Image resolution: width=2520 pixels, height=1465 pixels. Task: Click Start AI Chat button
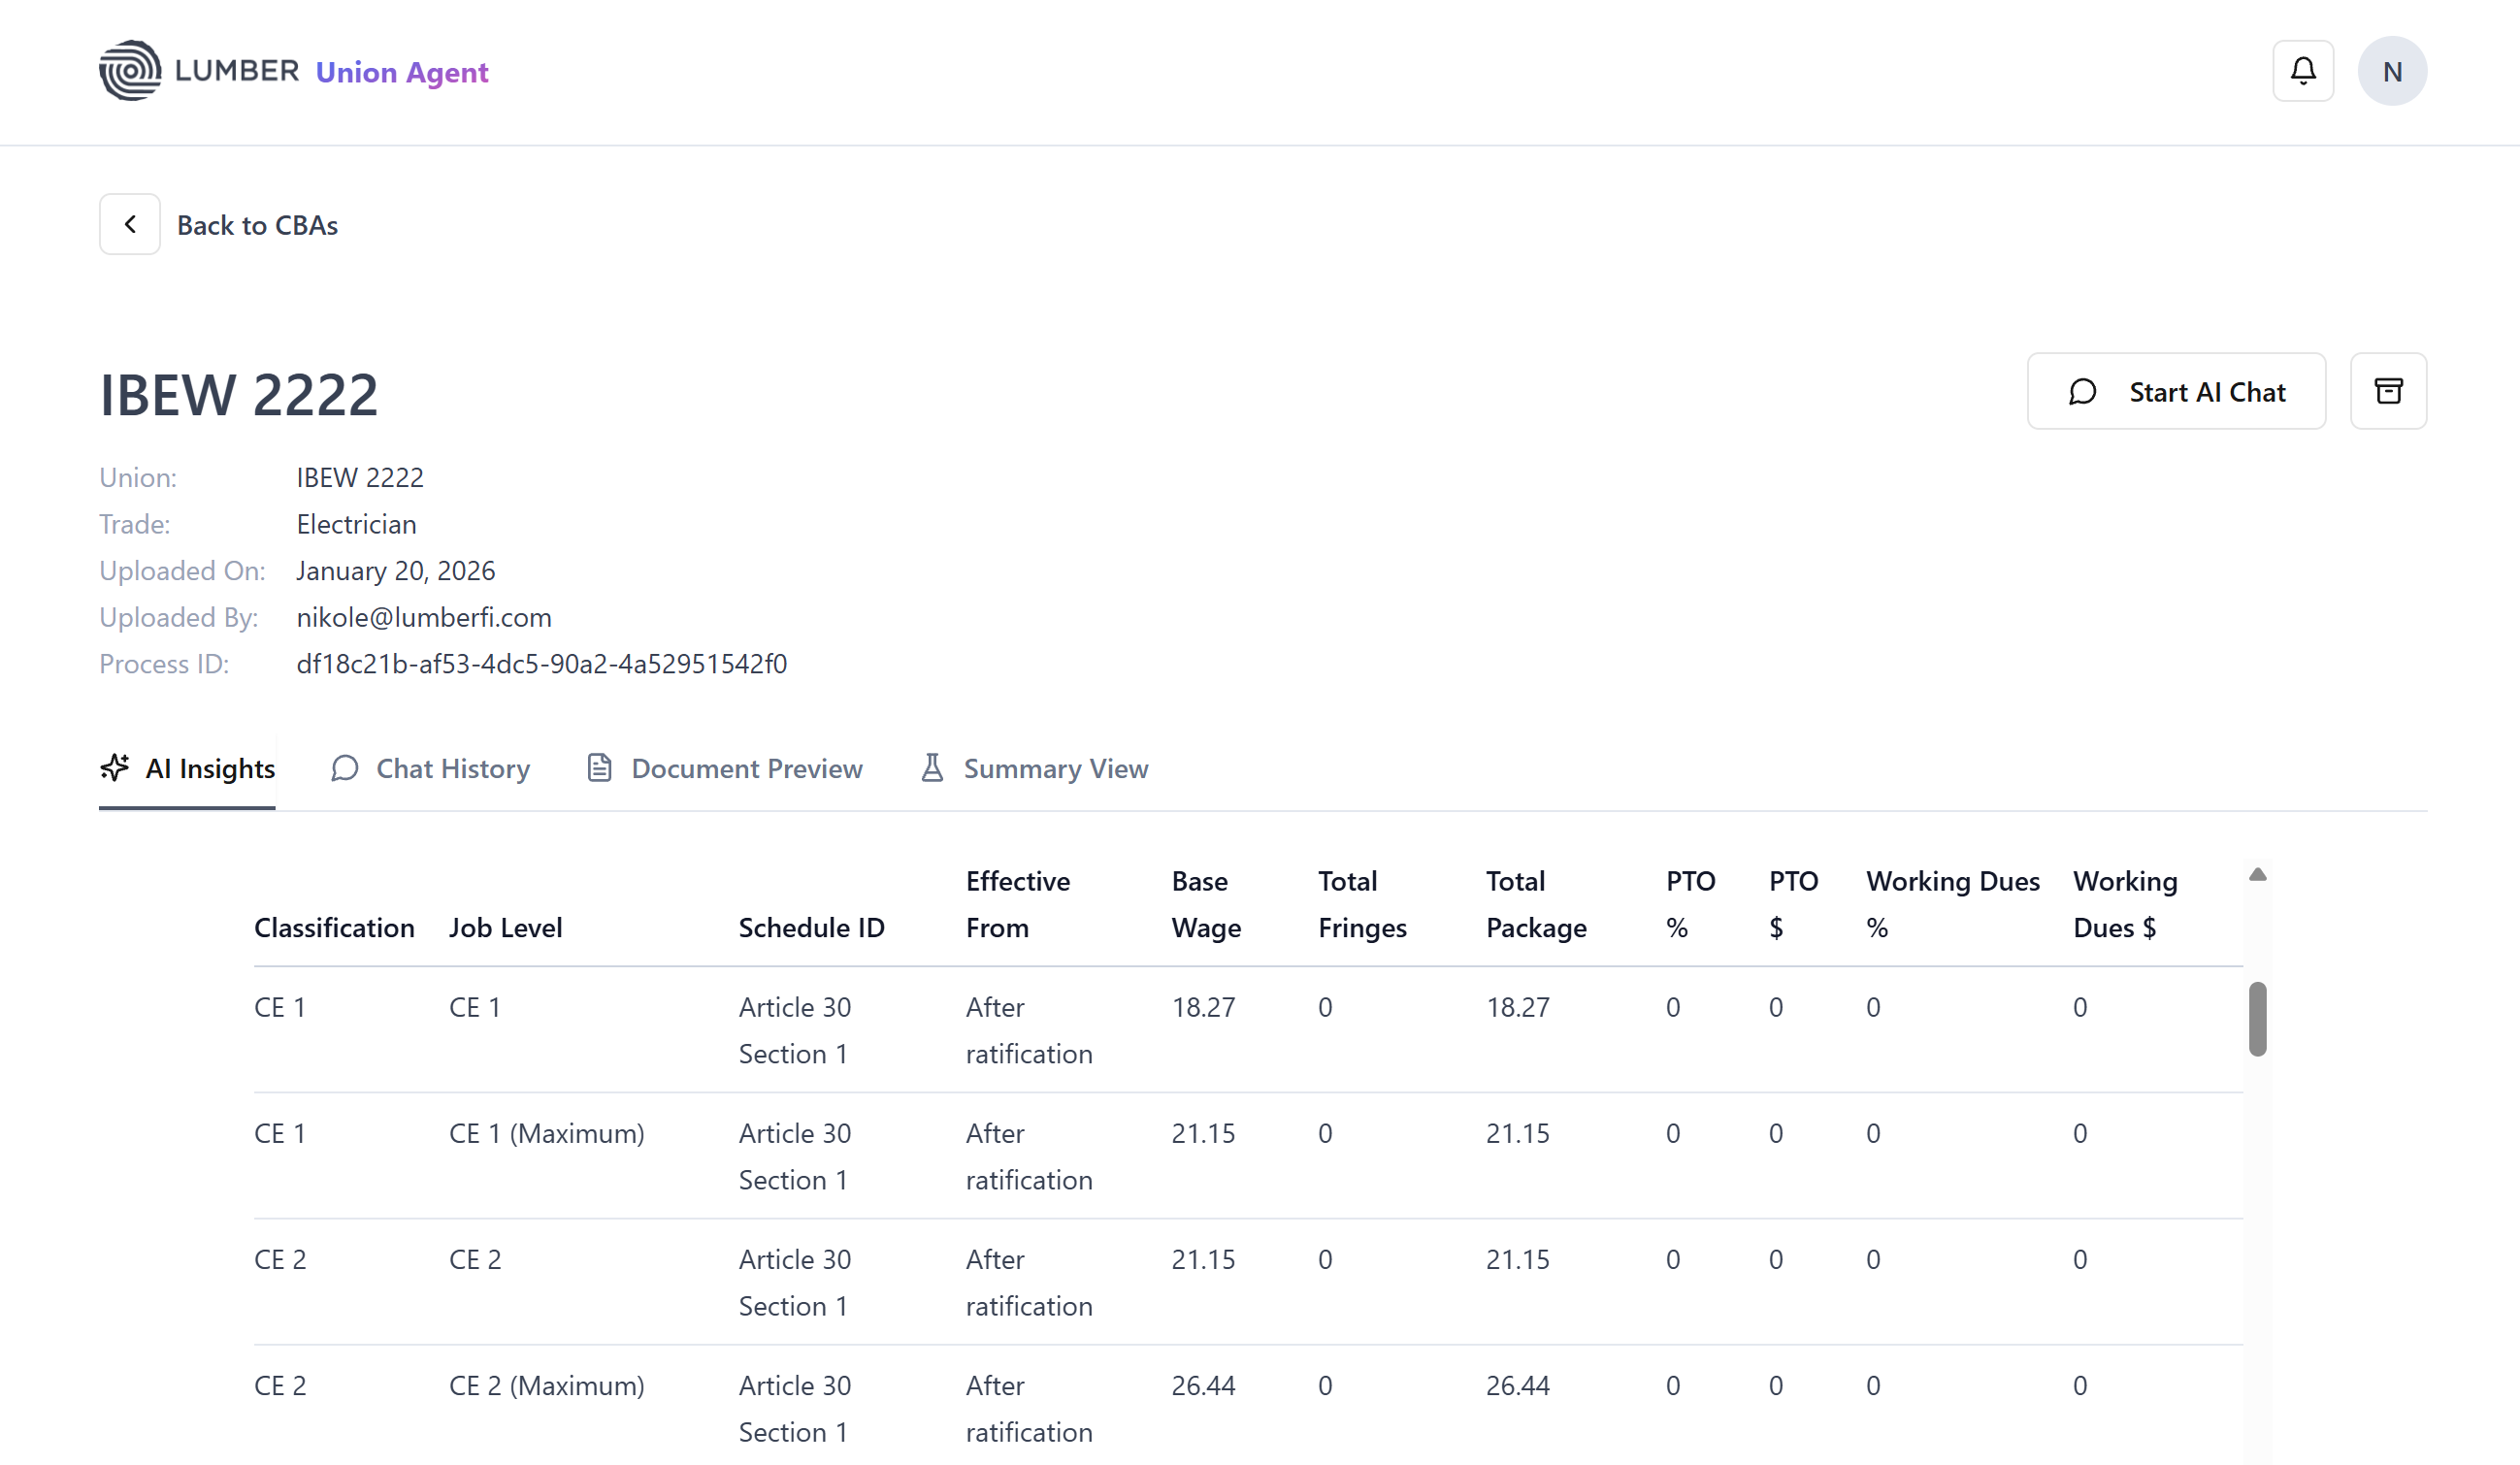[x=2176, y=392]
